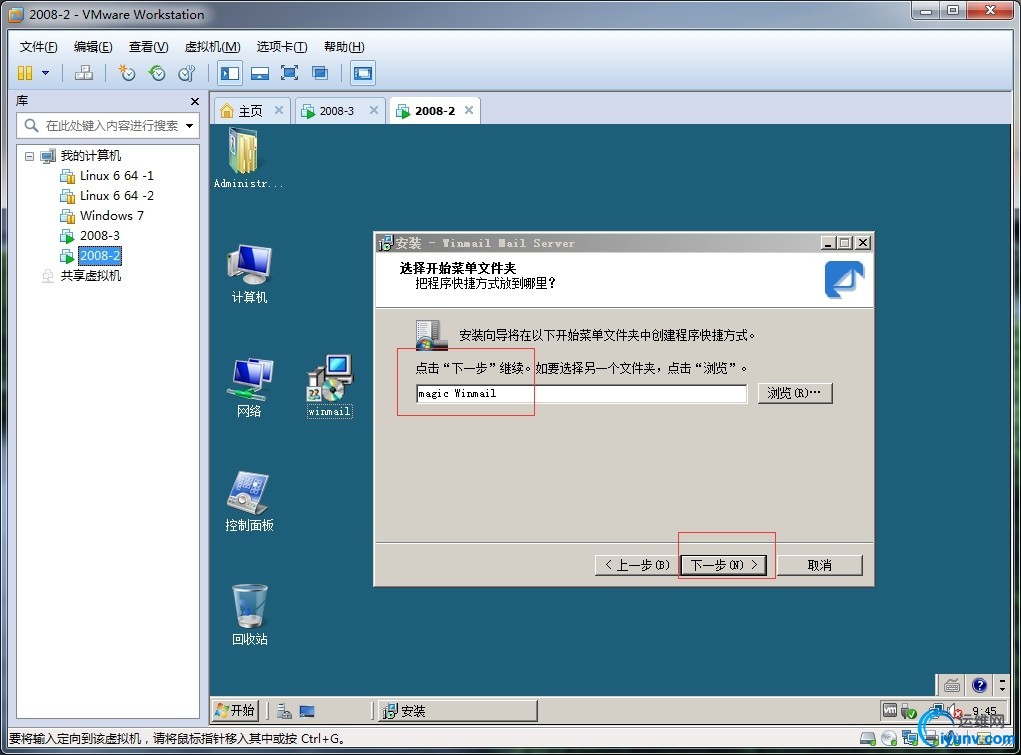Select Linux 6 64 -2 in library
Image resolution: width=1021 pixels, height=755 pixels.
[117, 195]
